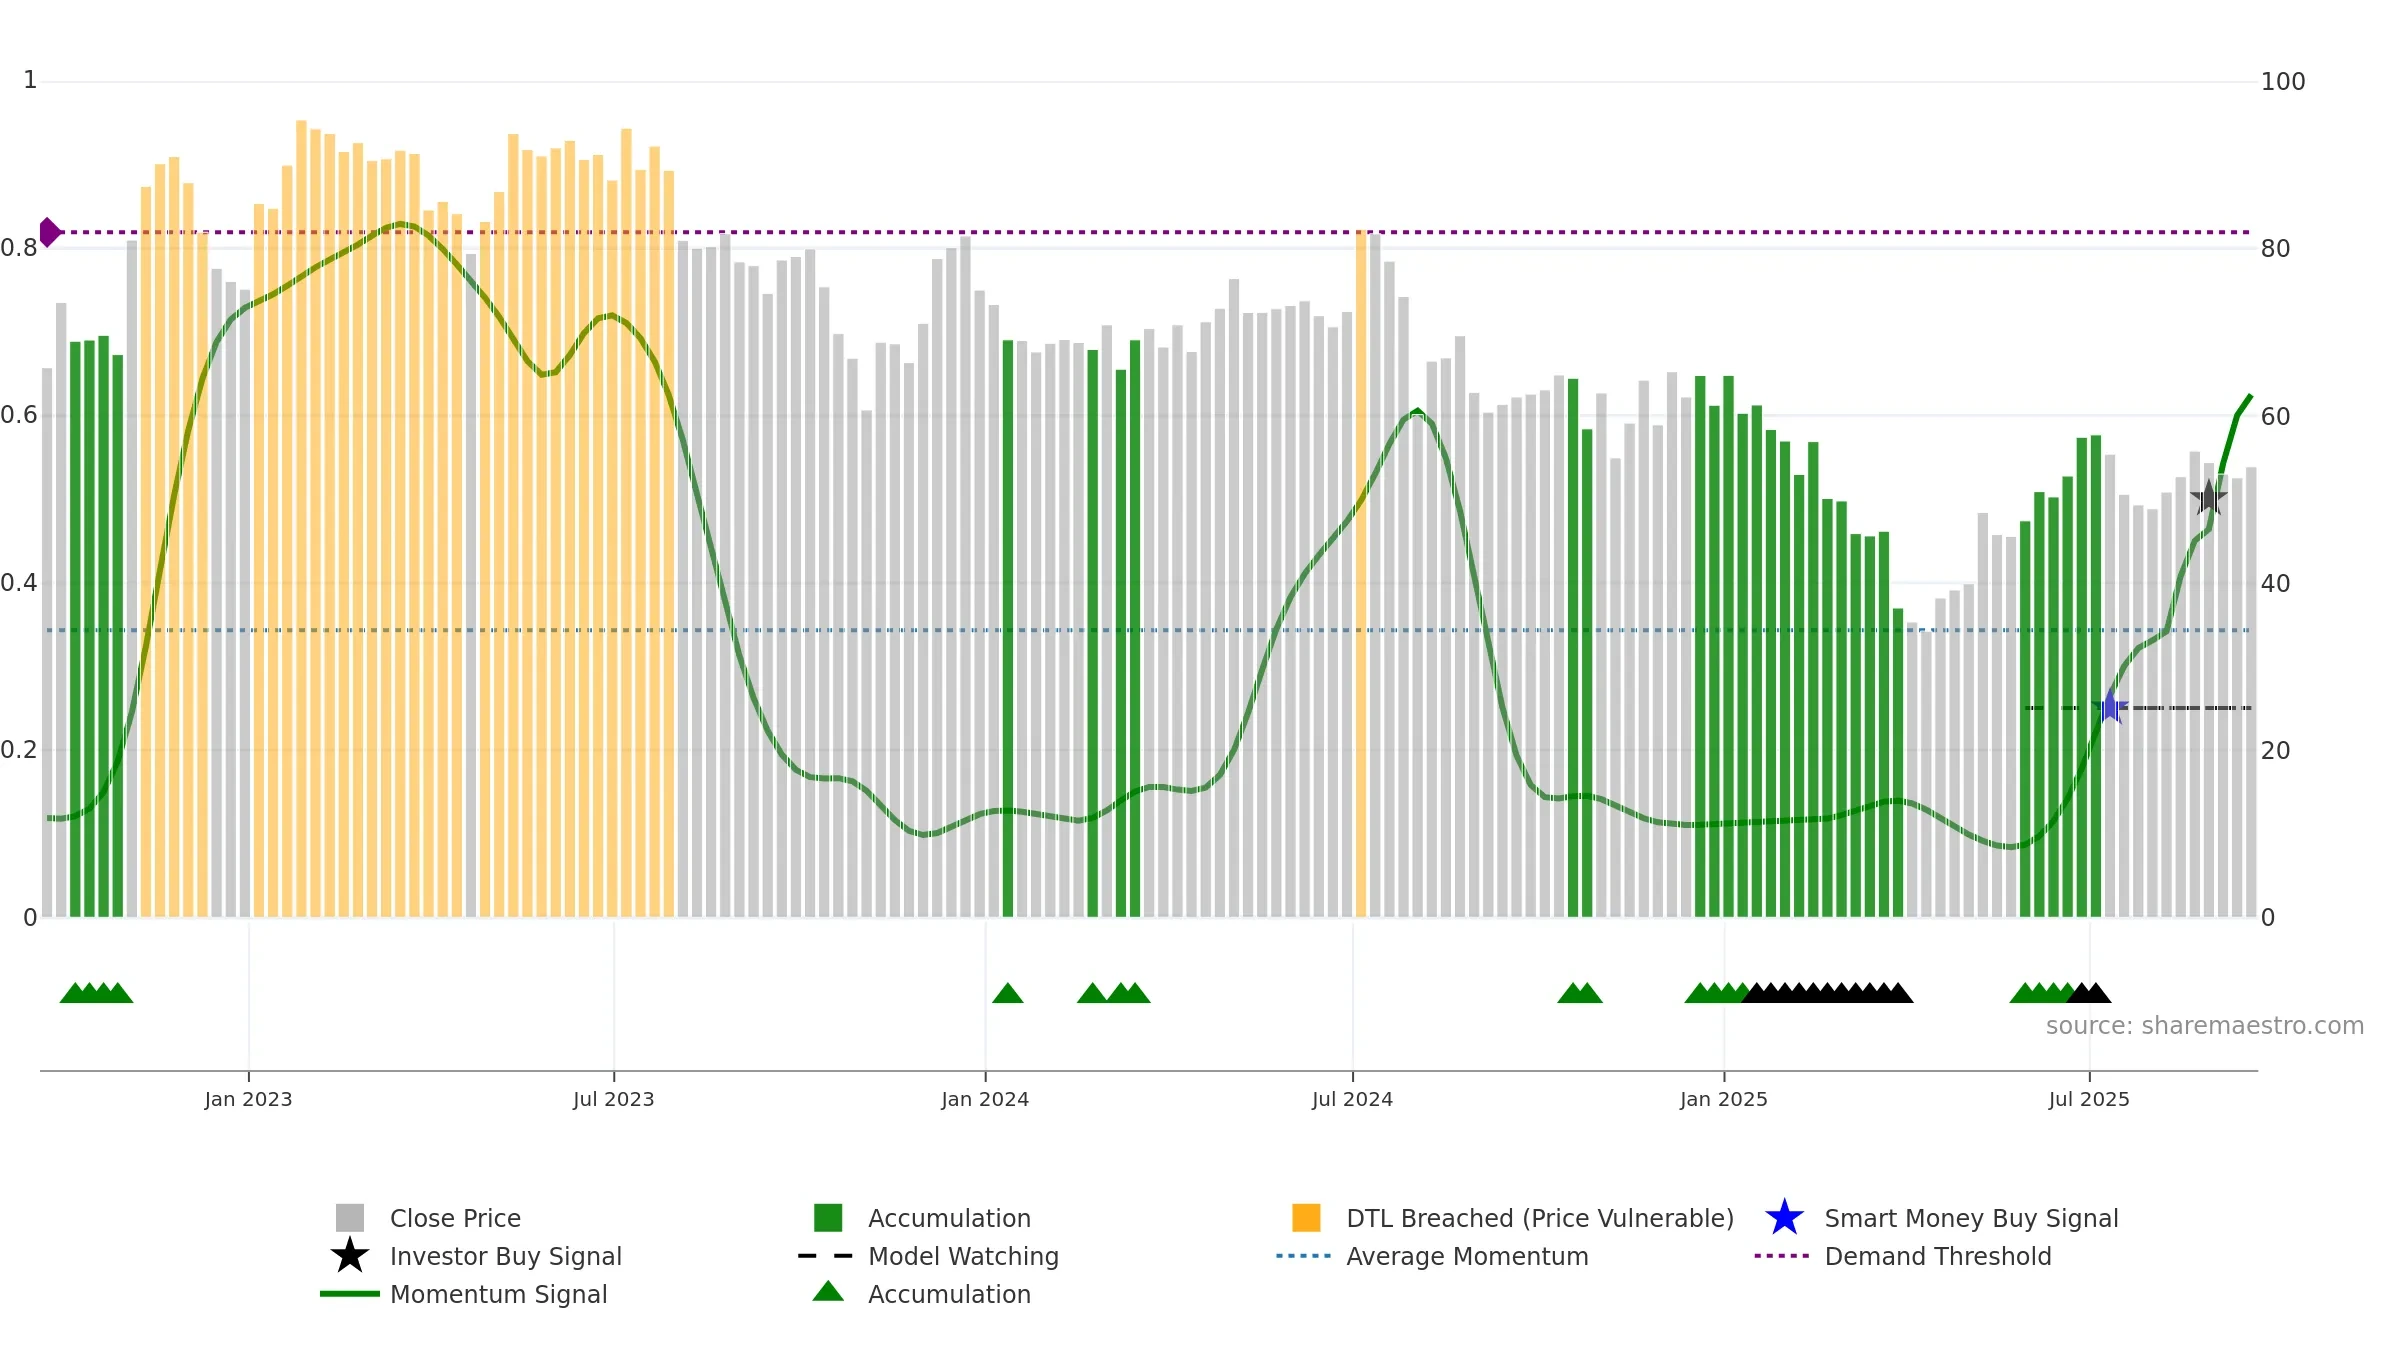This screenshot has width=2400, height=1350.
Task: Click the sharemaestro.com source text
Action: (x=2205, y=1026)
